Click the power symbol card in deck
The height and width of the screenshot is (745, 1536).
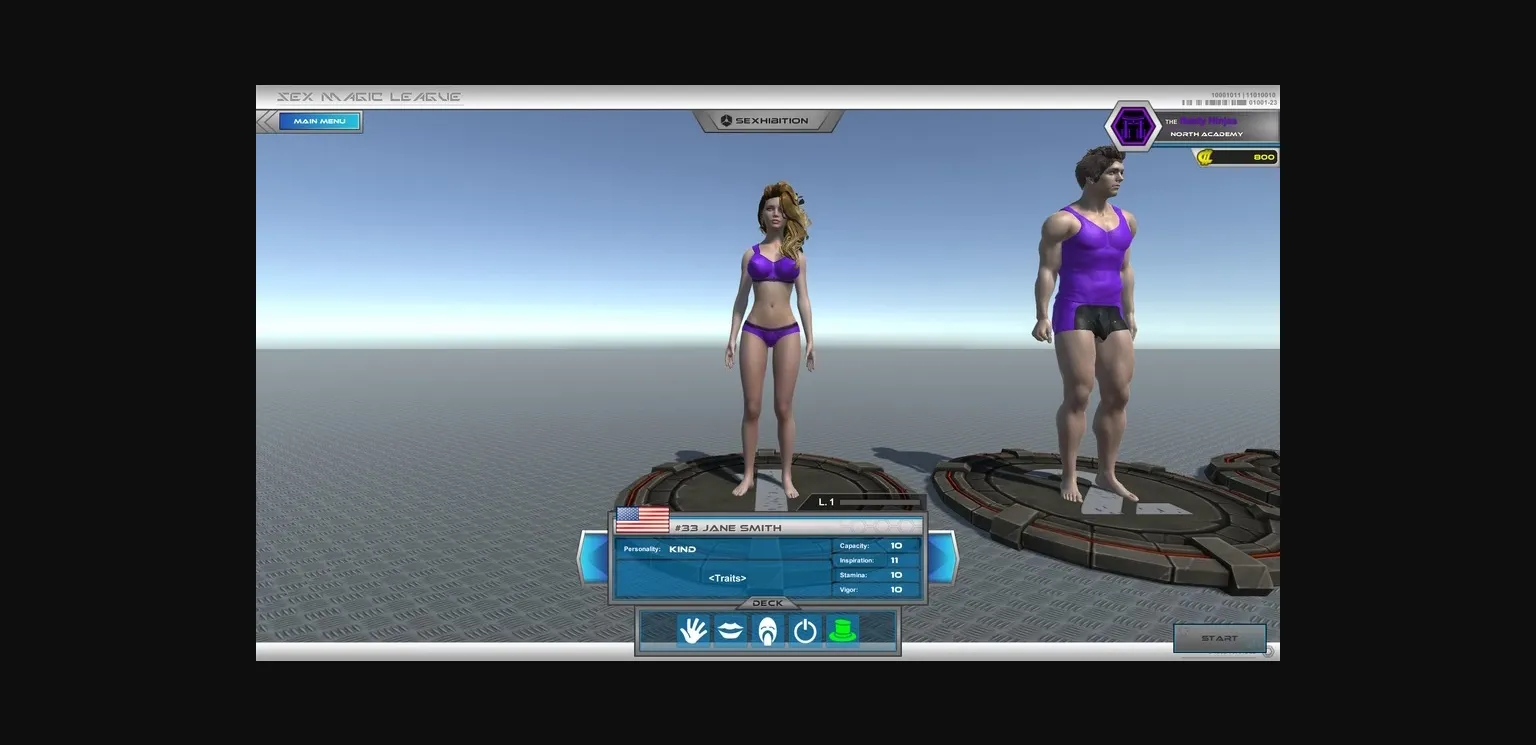[805, 631]
